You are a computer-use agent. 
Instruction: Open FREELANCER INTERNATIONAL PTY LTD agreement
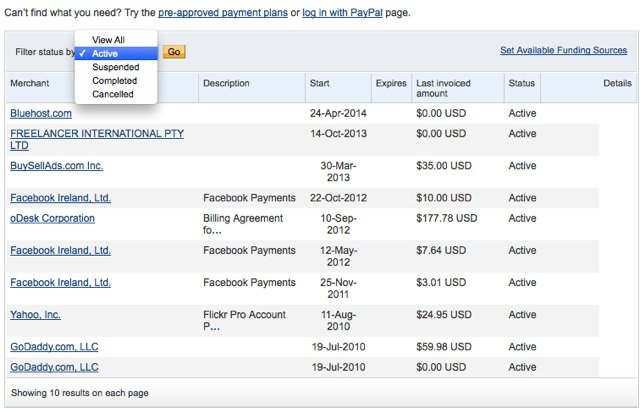[97, 140]
